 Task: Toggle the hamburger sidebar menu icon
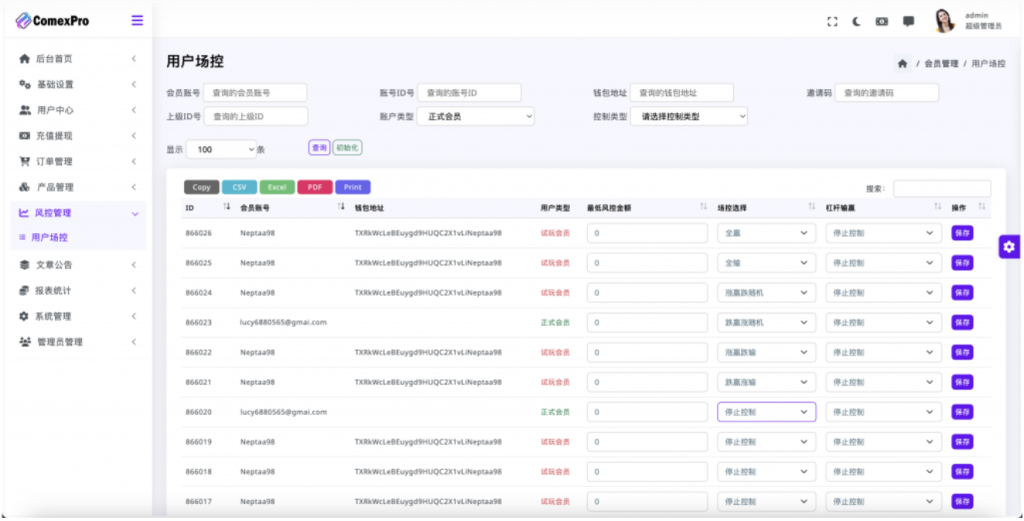[137, 20]
